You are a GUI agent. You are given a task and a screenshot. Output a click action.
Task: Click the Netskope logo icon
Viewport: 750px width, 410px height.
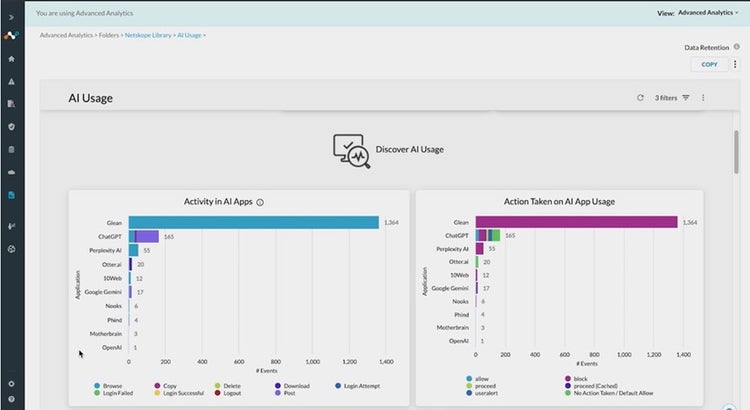(11, 37)
